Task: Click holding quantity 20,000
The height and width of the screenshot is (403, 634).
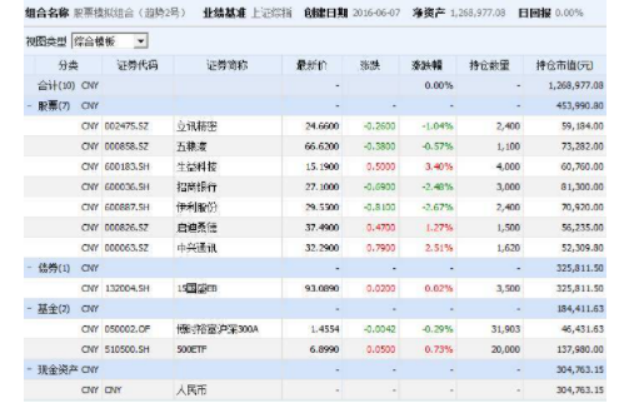Action: click(505, 350)
